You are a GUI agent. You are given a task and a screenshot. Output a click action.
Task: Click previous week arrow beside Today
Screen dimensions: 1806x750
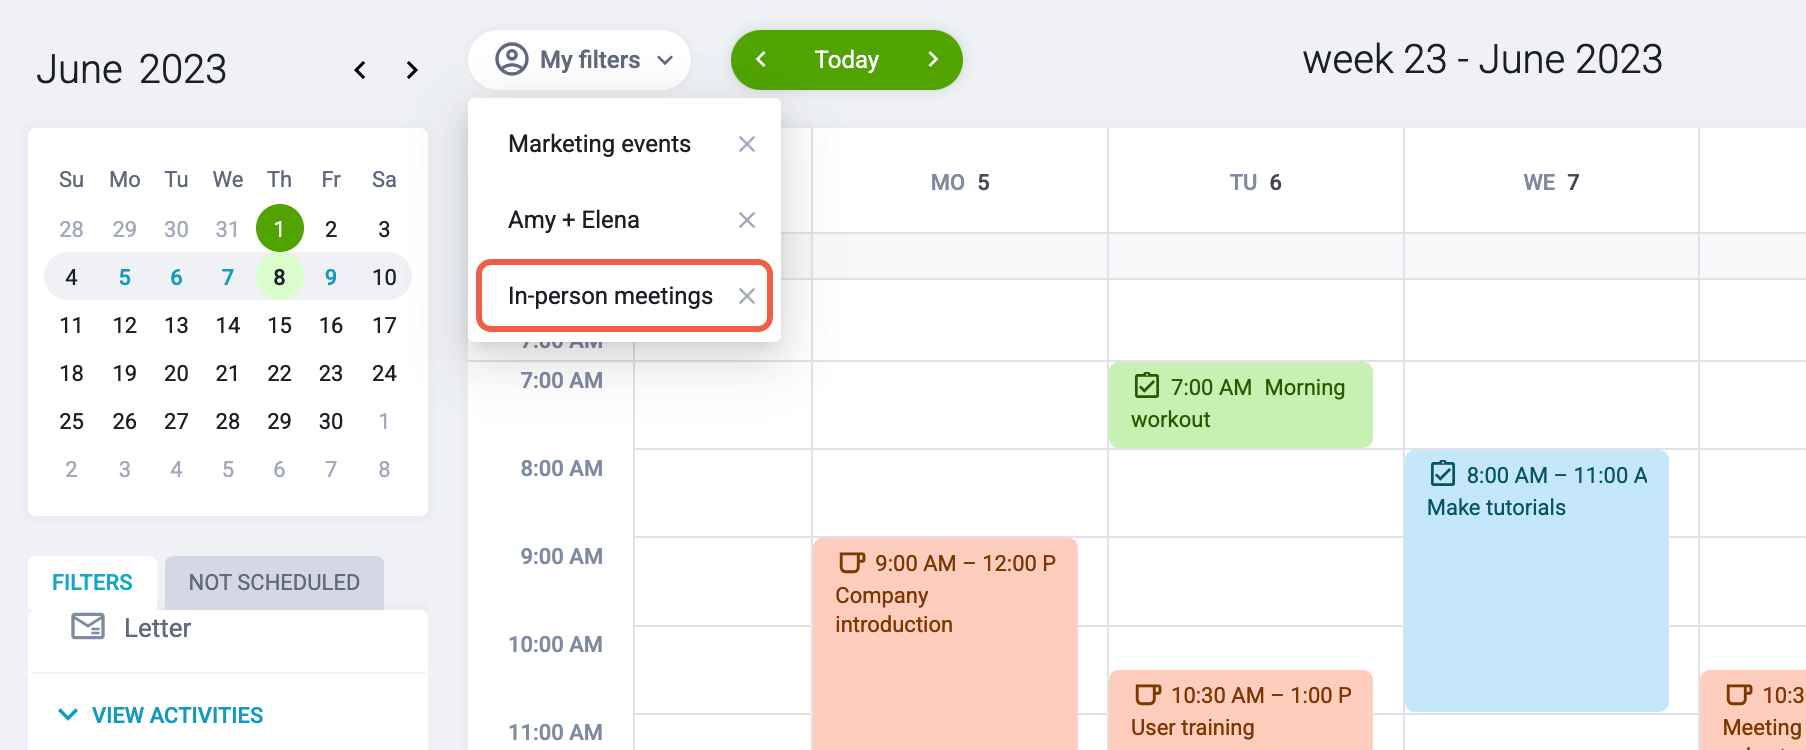pyautogui.click(x=761, y=60)
